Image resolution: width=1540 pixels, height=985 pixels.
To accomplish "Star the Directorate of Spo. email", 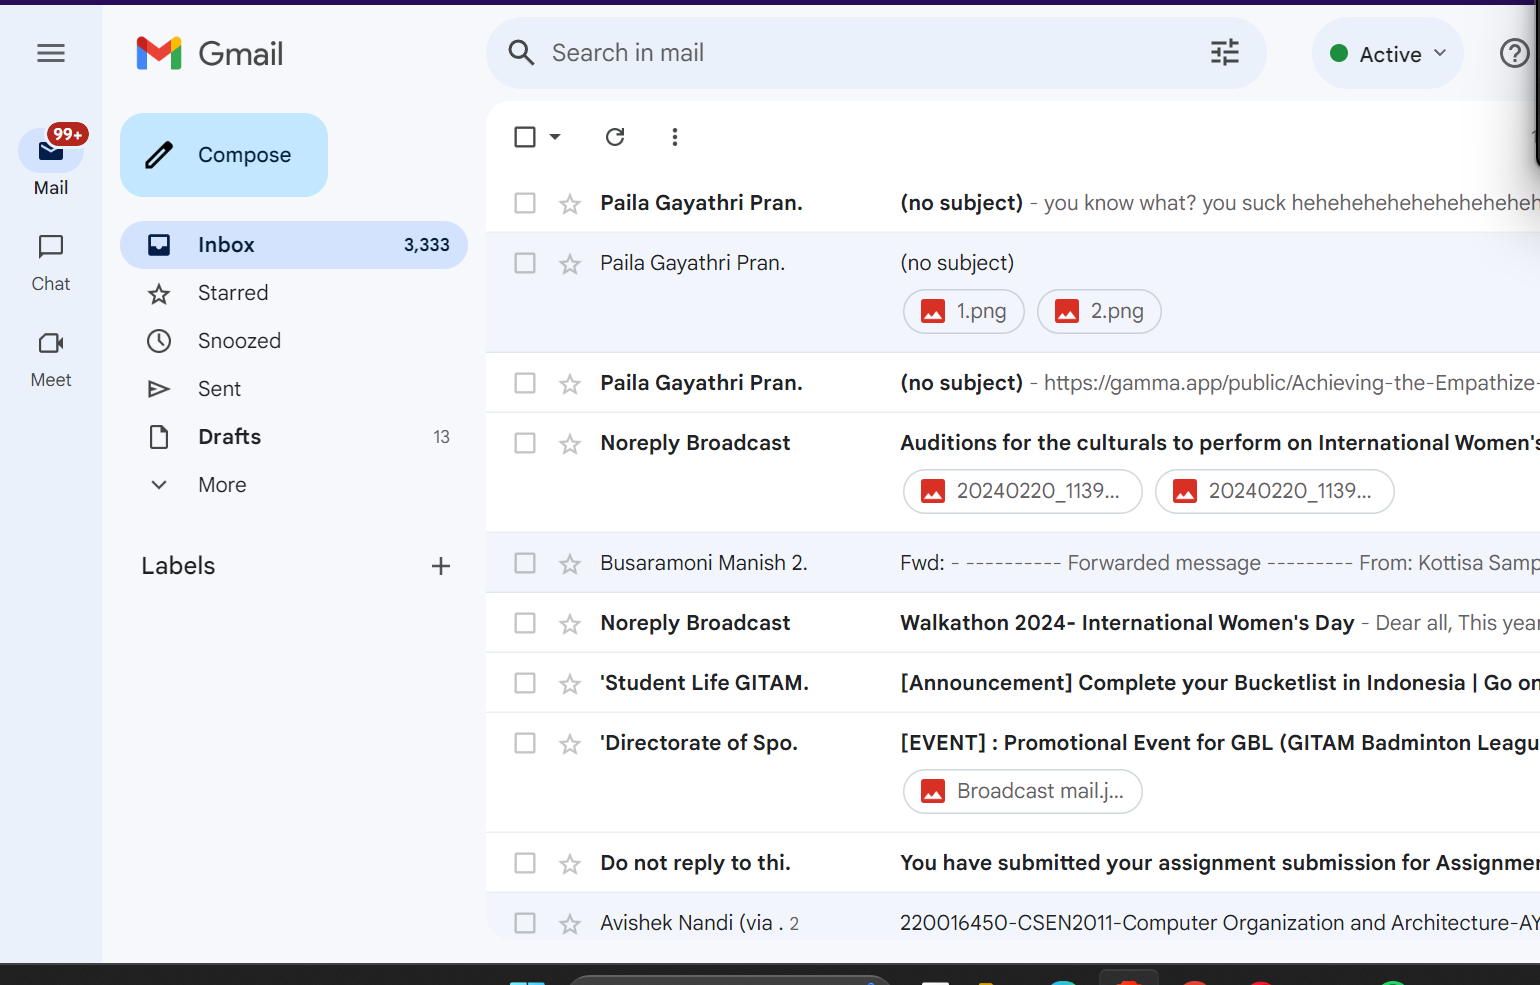I will (x=570, y=744).
